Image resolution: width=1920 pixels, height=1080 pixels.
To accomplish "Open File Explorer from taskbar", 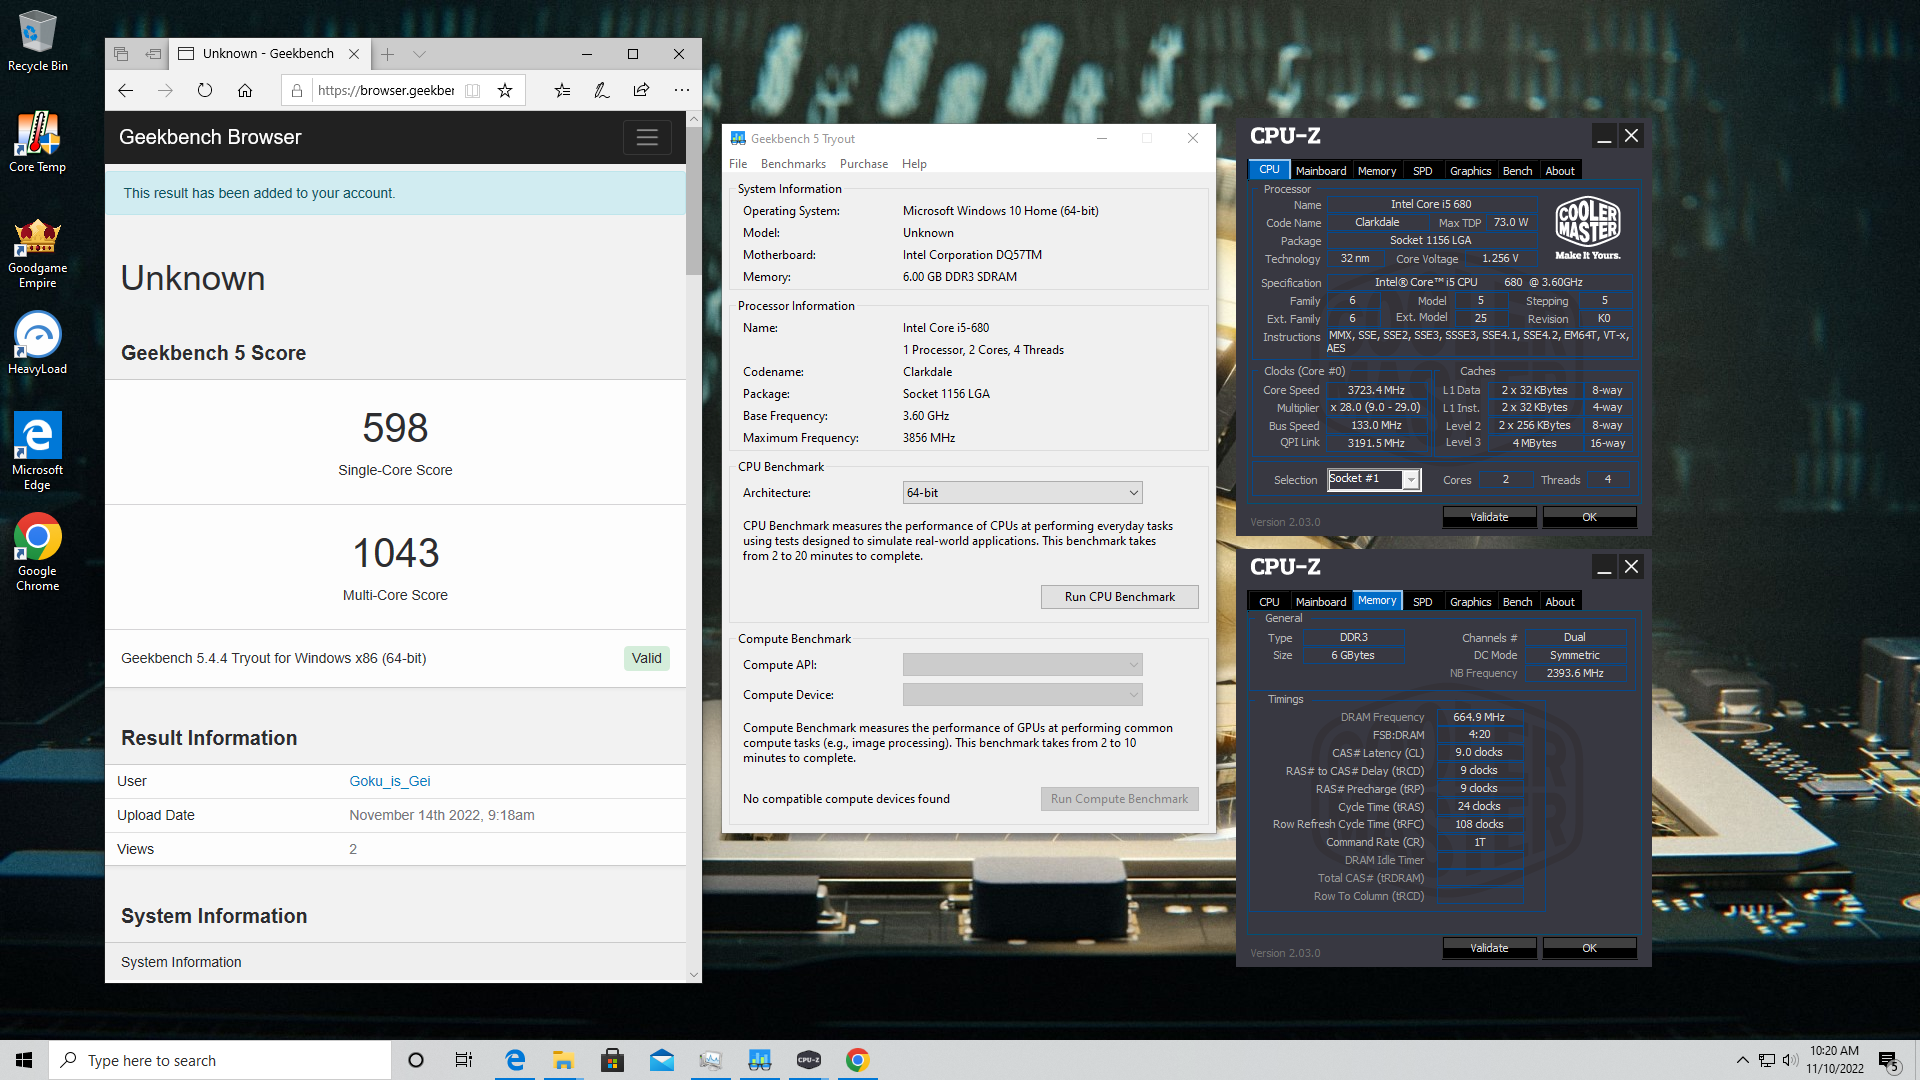I will pos(563,1060).
